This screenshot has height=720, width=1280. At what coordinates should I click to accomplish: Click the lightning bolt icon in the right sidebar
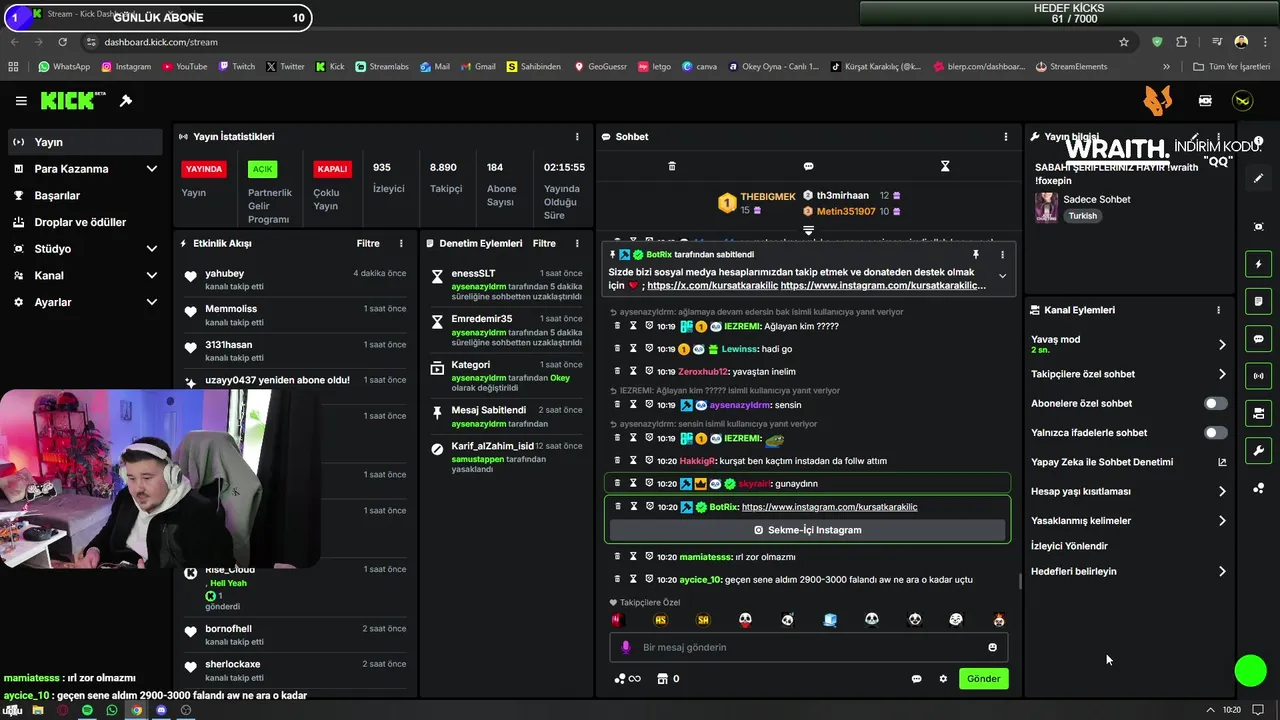point(1259,265)
